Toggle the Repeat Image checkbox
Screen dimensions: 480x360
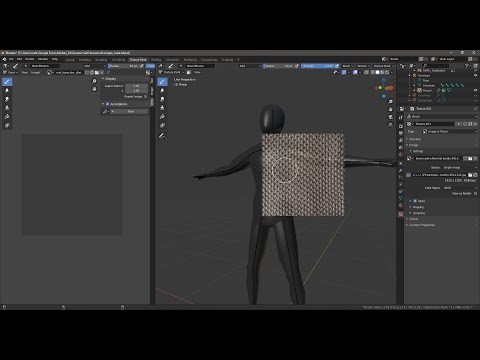[x=145, y=96]
